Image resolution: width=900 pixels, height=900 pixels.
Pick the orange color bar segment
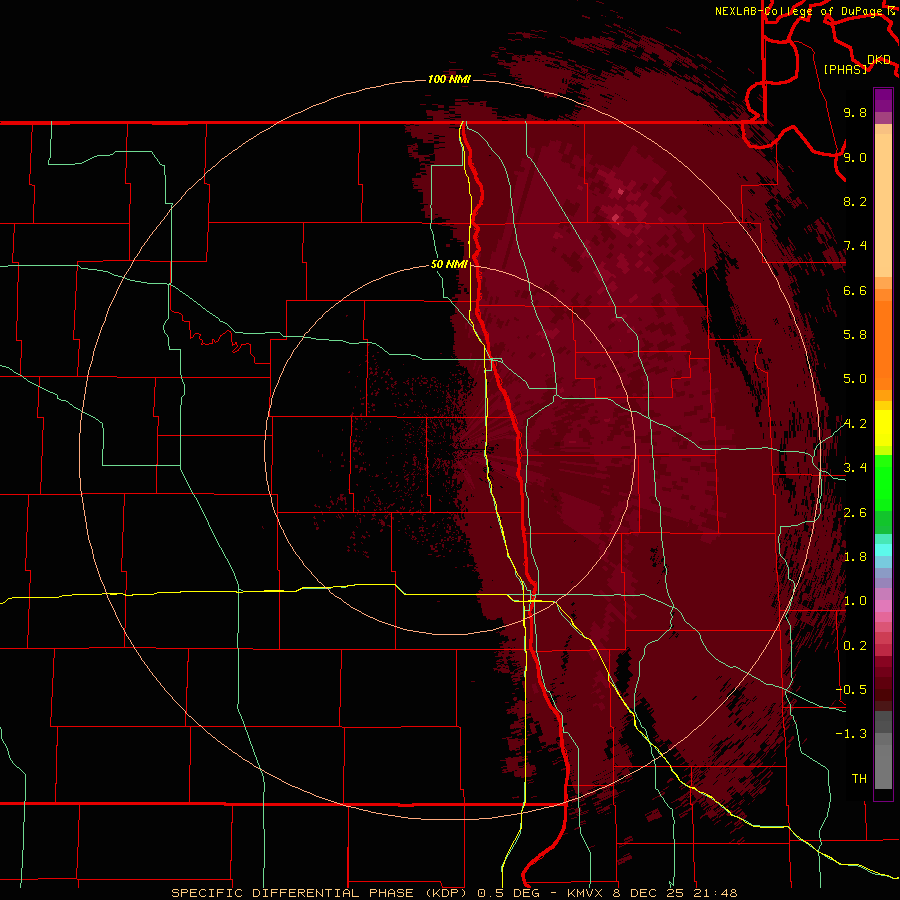[x=883, y=345]
